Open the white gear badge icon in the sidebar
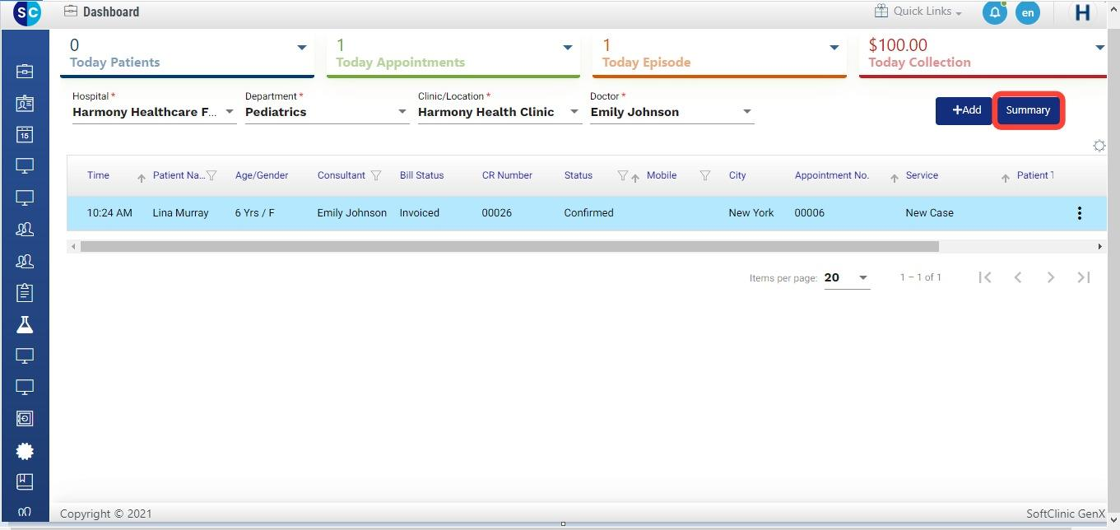The width and height of the screenshot is (1120, 530). tap(24, 451)
